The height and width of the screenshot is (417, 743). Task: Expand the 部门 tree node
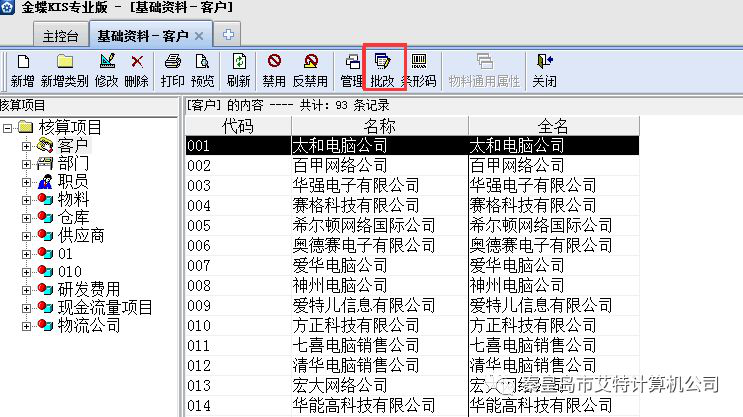[x=27, y=164]
